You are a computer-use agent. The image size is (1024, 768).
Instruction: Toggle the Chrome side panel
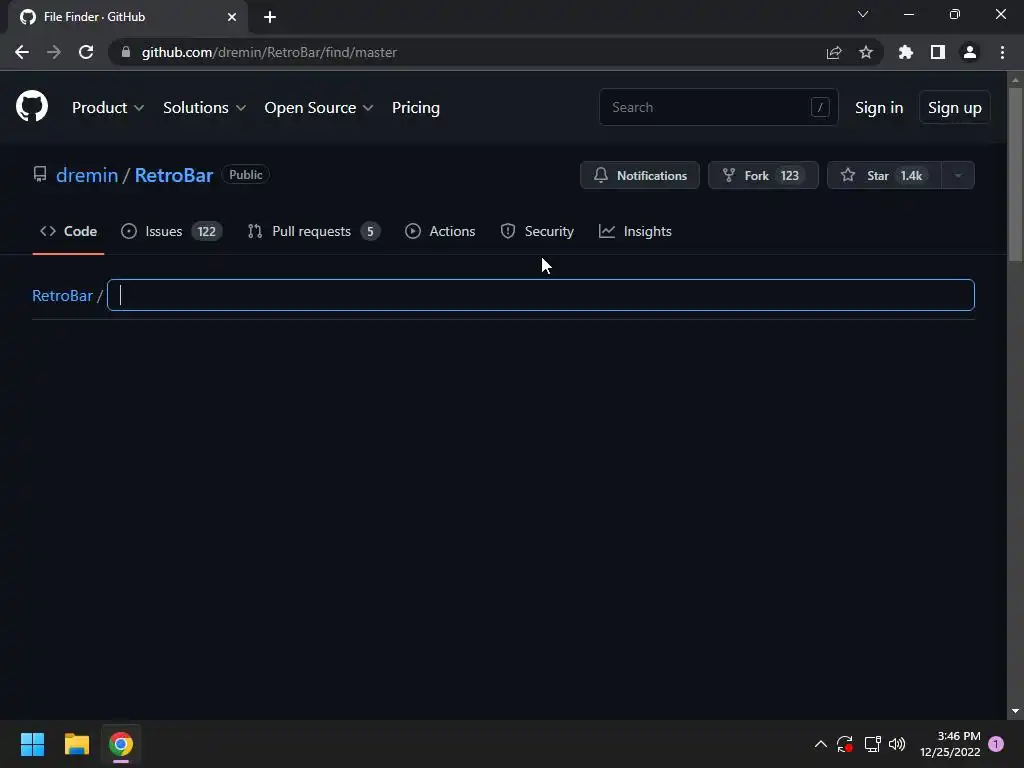pyautogui.click(x=937, y=52)
